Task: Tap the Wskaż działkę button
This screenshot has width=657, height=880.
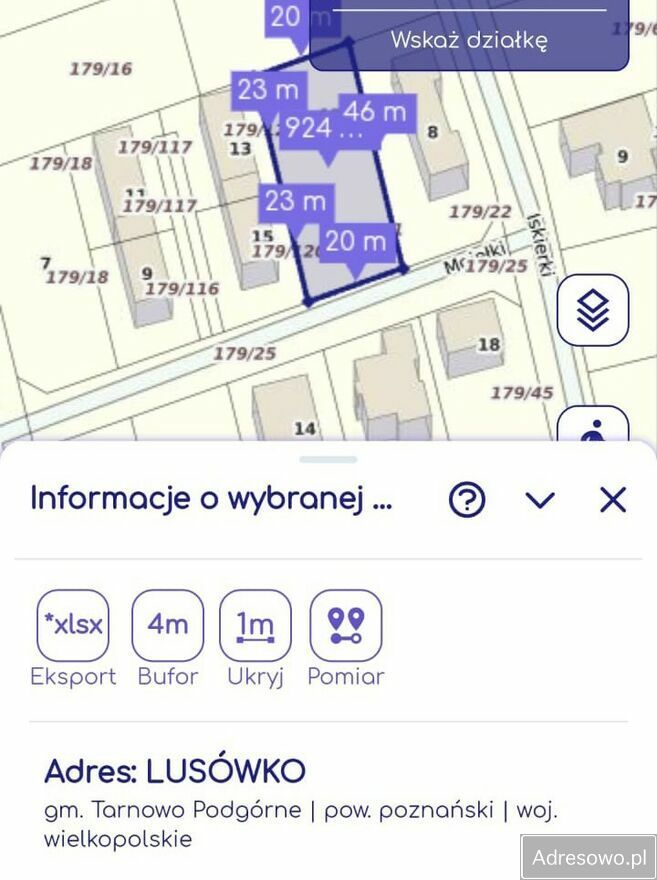Action: pos(469,39)
